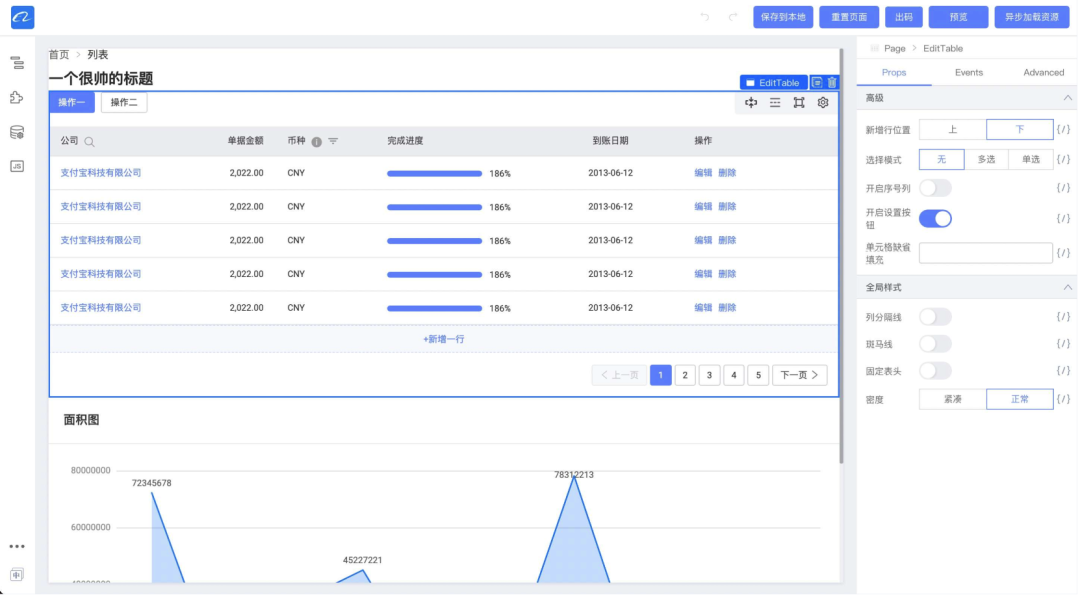1080x606 pixels.
Task: Click the 单元格缺省填充 input field
Action: 986,253
